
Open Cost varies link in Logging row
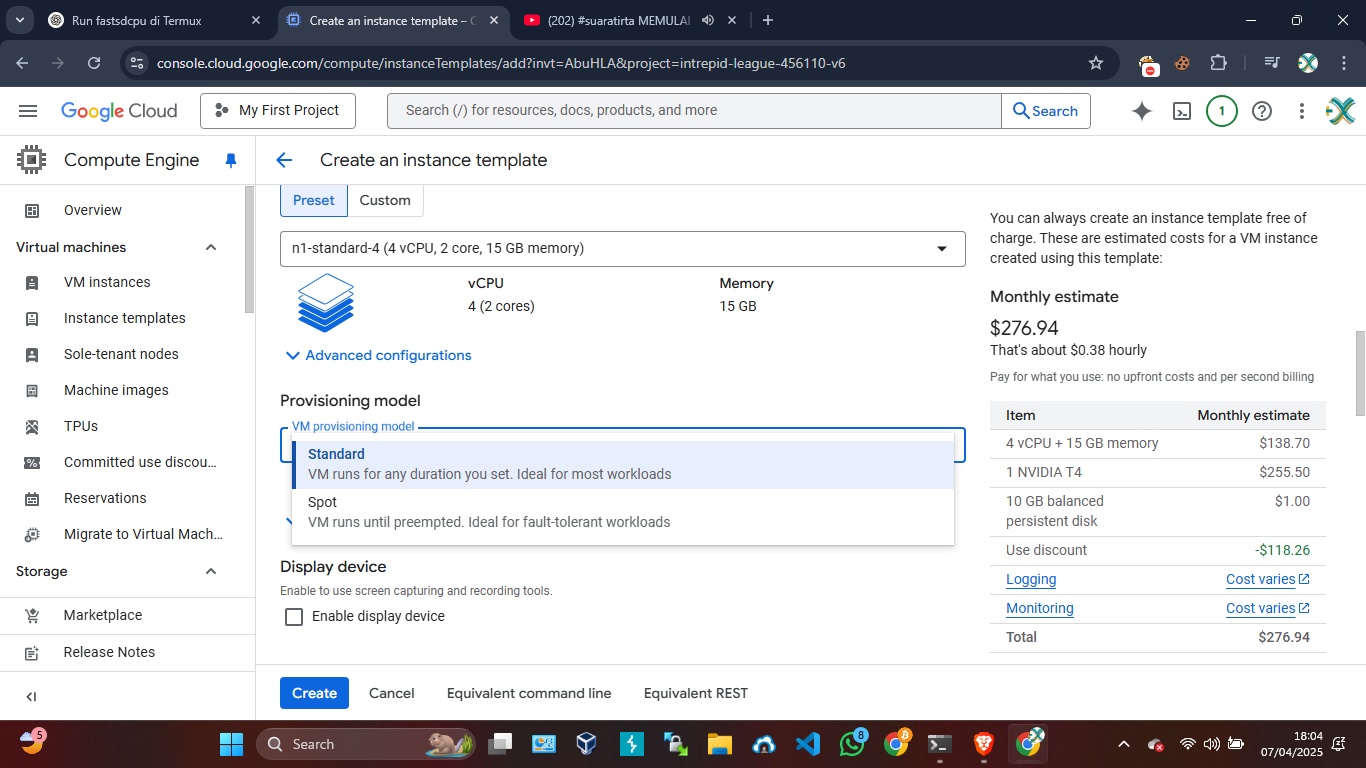[x=1268, y=579]
